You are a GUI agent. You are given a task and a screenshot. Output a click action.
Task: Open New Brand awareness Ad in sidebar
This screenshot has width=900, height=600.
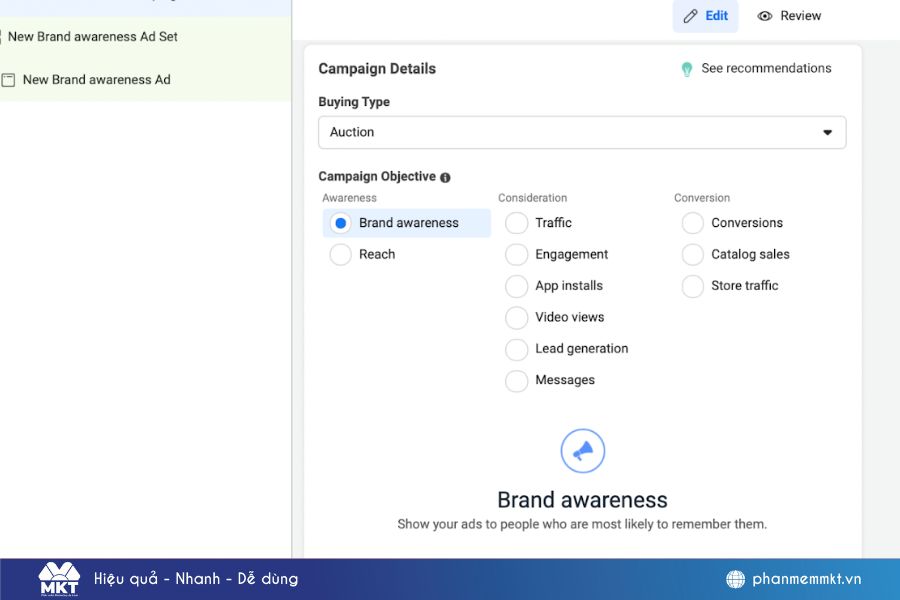[96, 80]
